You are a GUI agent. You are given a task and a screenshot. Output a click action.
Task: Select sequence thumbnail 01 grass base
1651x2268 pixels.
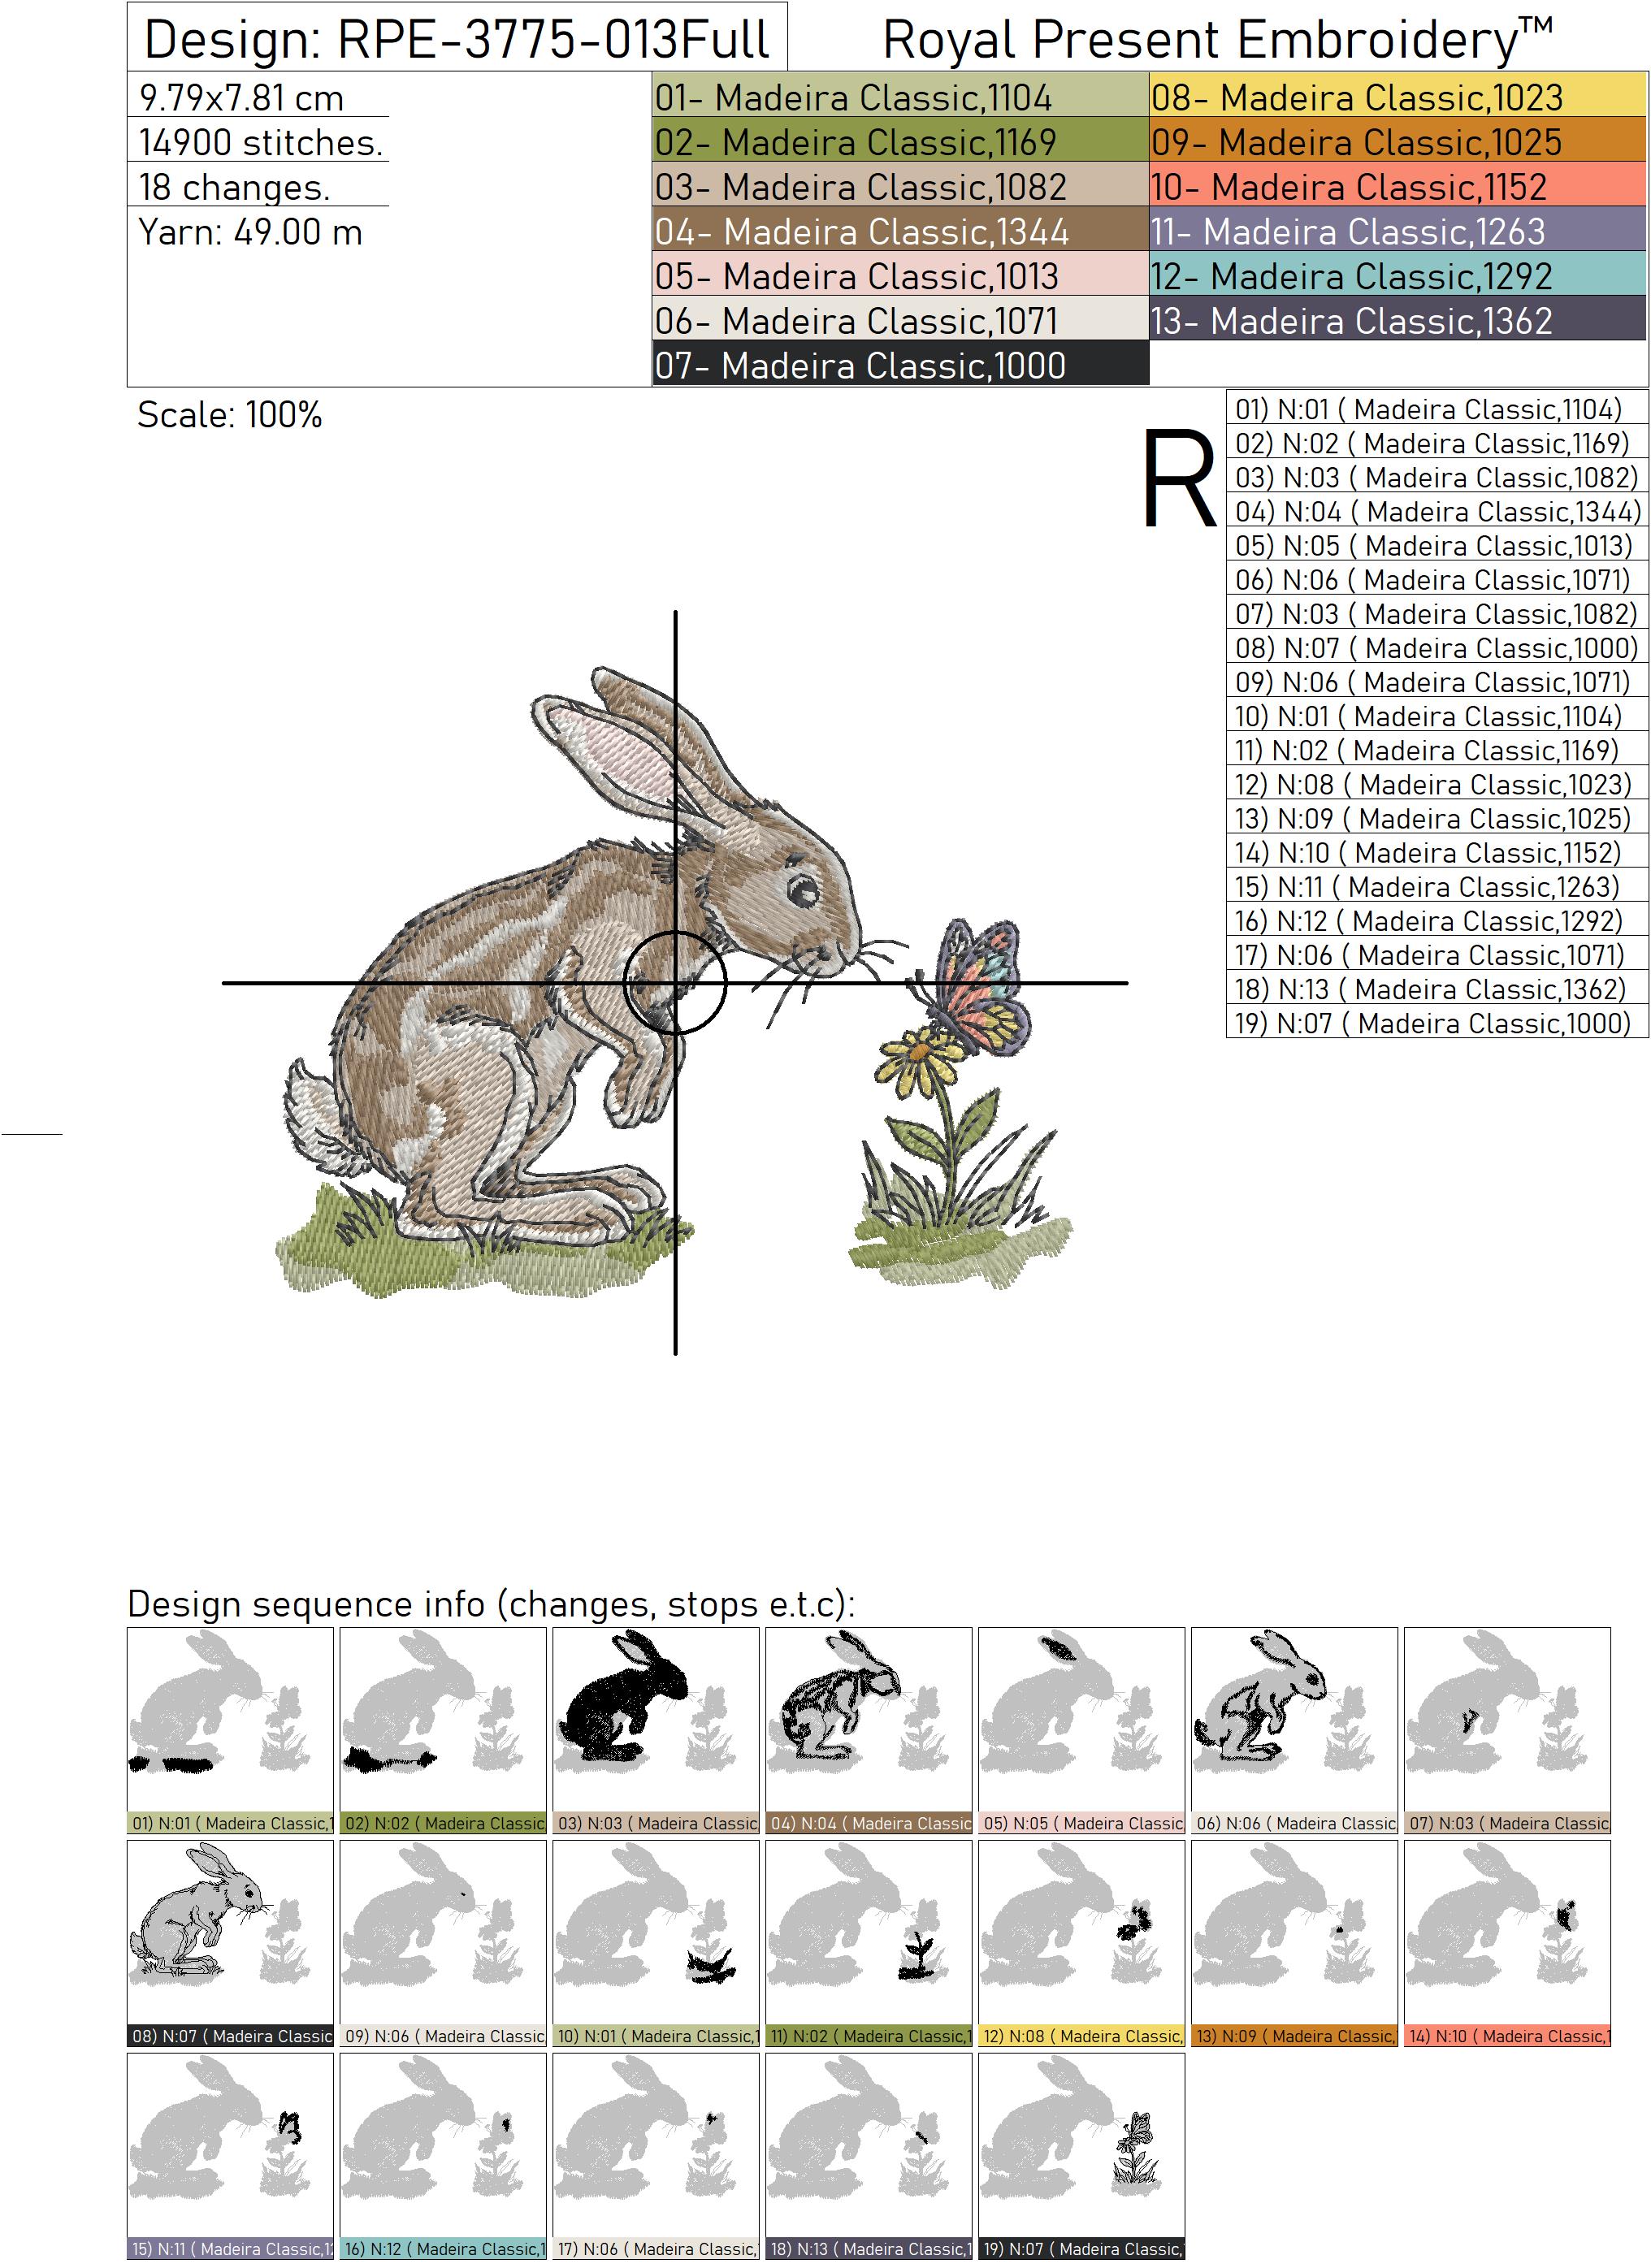point(230,1721)
